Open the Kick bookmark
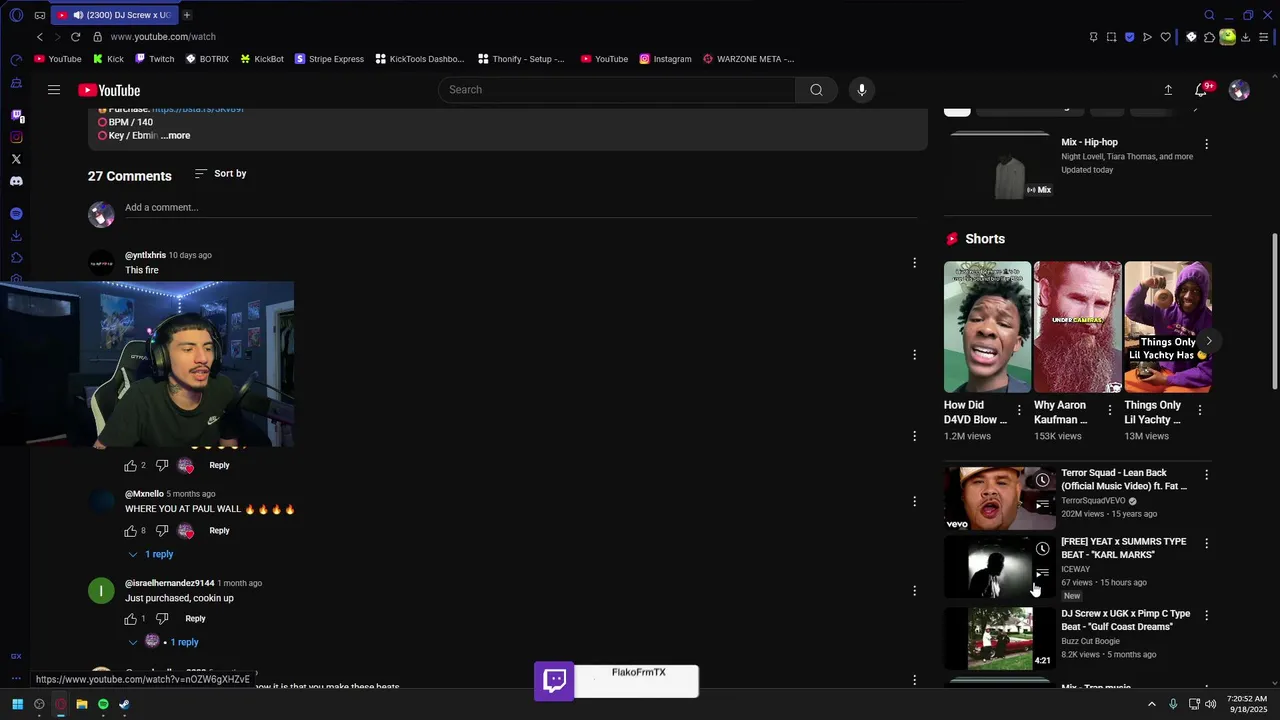The height and width of the screenshot is (720, 1280). [107, 59]
